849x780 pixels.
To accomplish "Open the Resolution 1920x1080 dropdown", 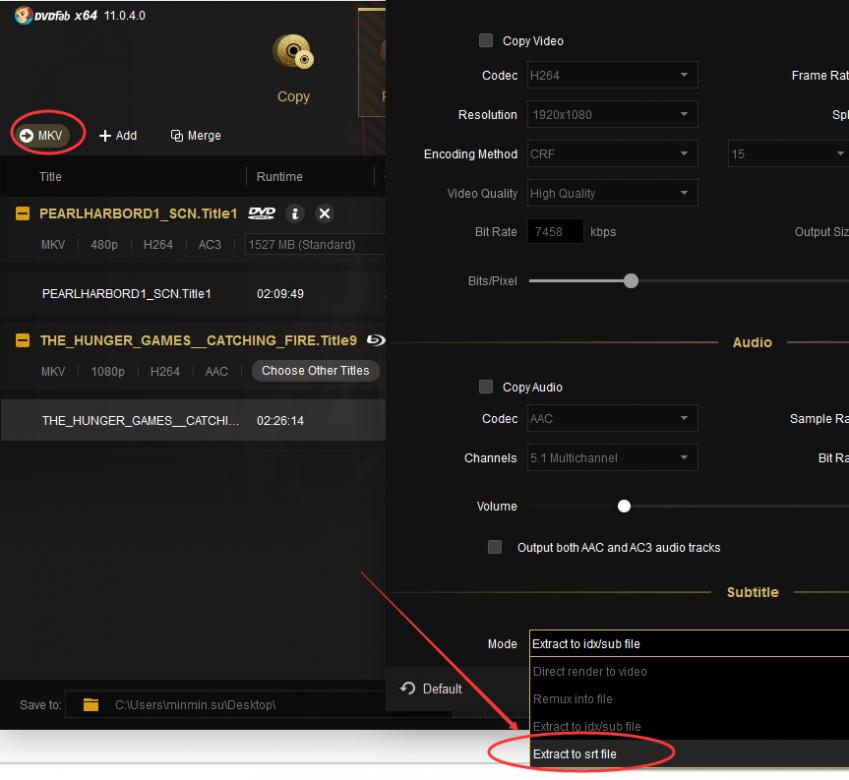I will click(612, 114).
